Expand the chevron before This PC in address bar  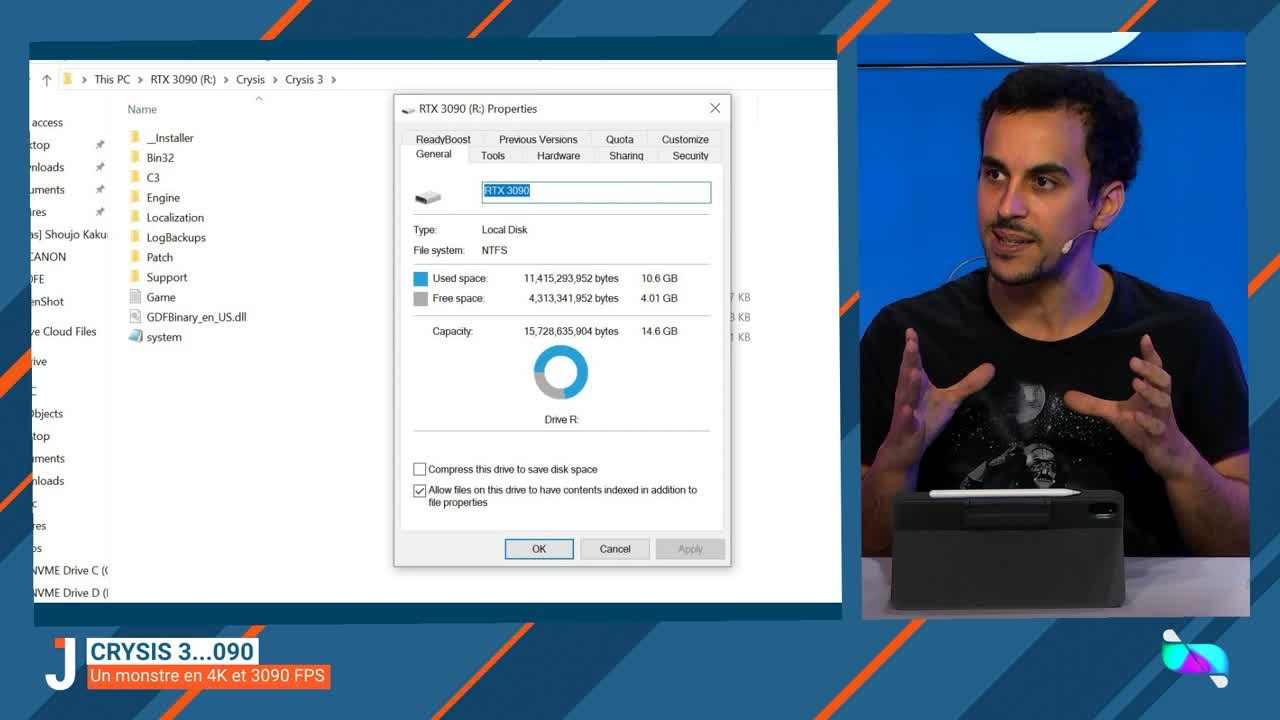pos(84,80)
